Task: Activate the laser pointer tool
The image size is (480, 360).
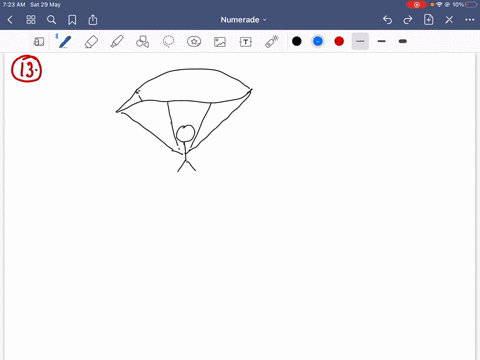Action: coord(272,42)
